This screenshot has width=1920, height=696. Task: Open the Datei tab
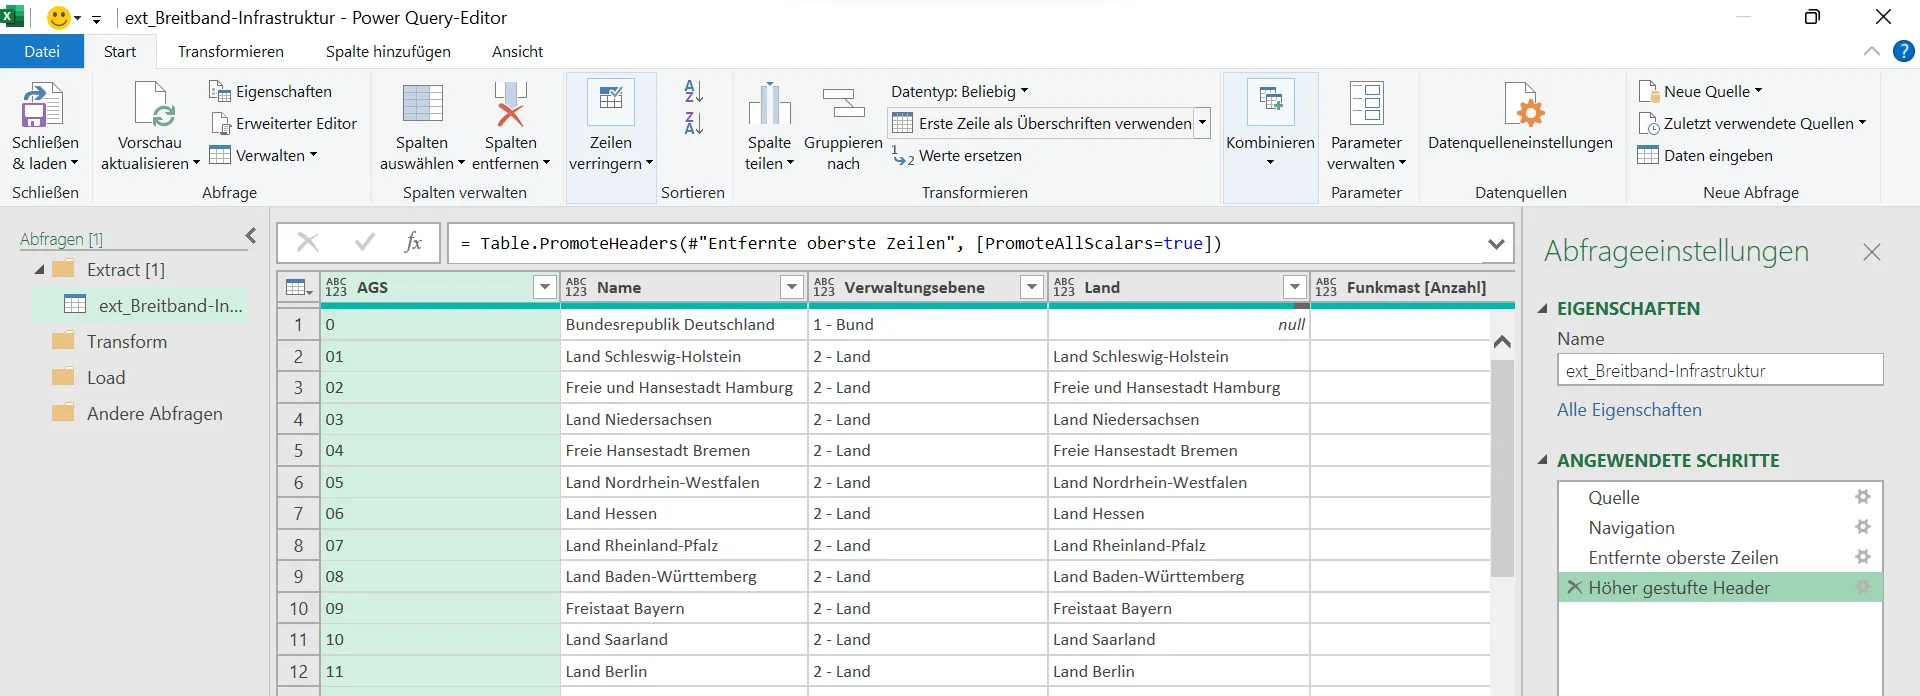(x=42, y=51)
